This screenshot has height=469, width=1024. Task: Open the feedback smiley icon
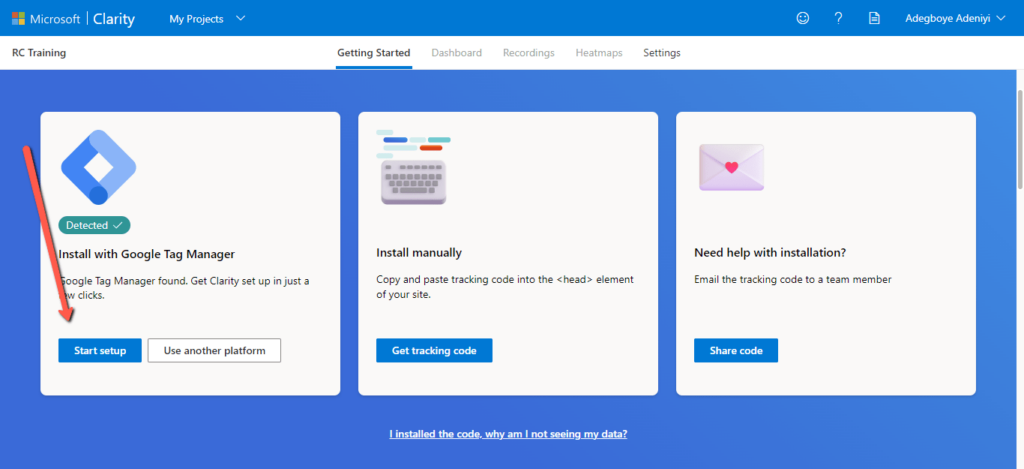click(x=803, y=18)
